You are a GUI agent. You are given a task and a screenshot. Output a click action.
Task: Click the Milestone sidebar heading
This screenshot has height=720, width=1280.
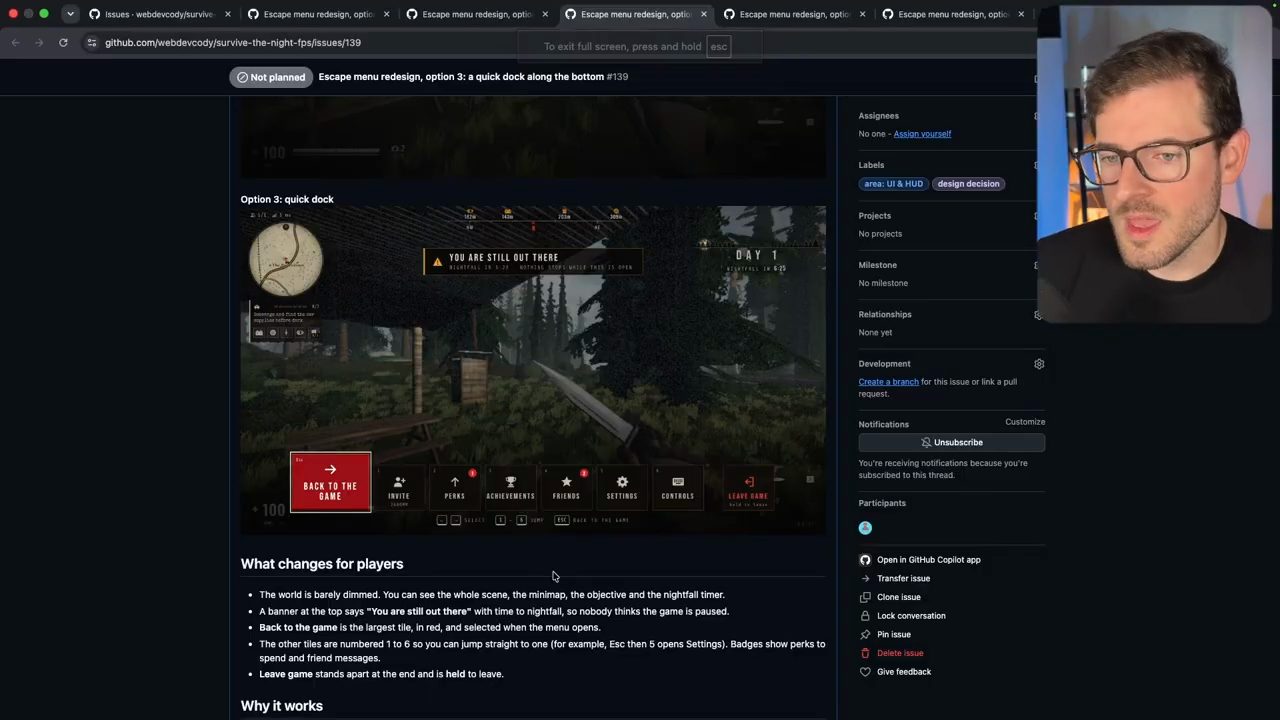tap(877, 265)
